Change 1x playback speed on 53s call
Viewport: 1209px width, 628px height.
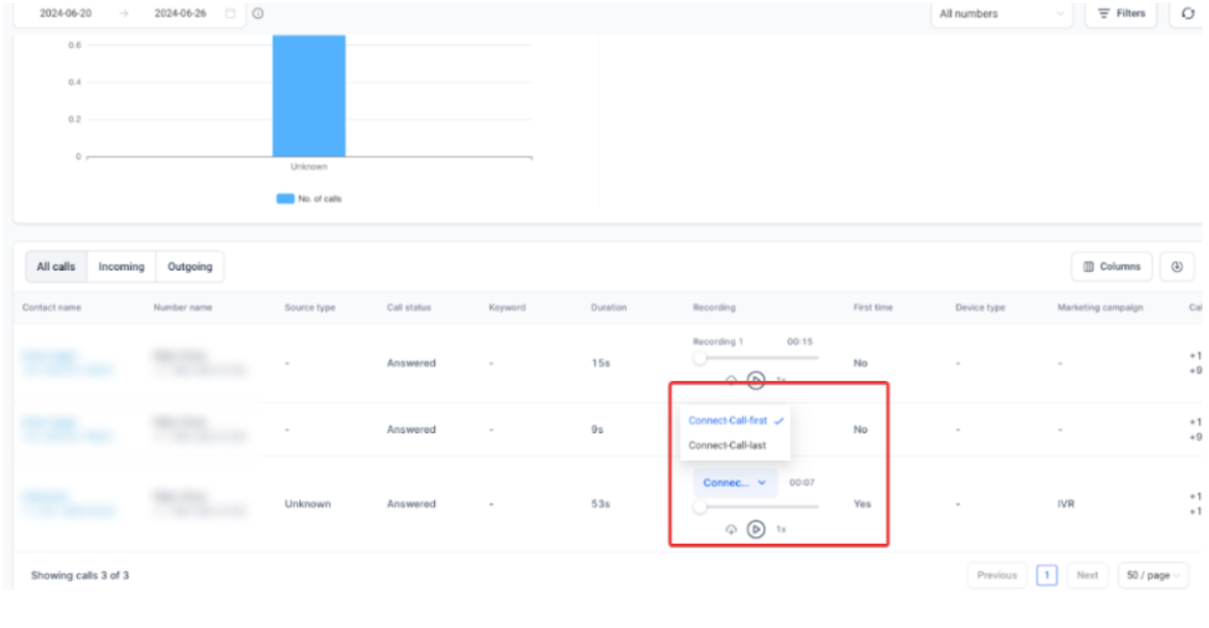(x=781, y=529)
